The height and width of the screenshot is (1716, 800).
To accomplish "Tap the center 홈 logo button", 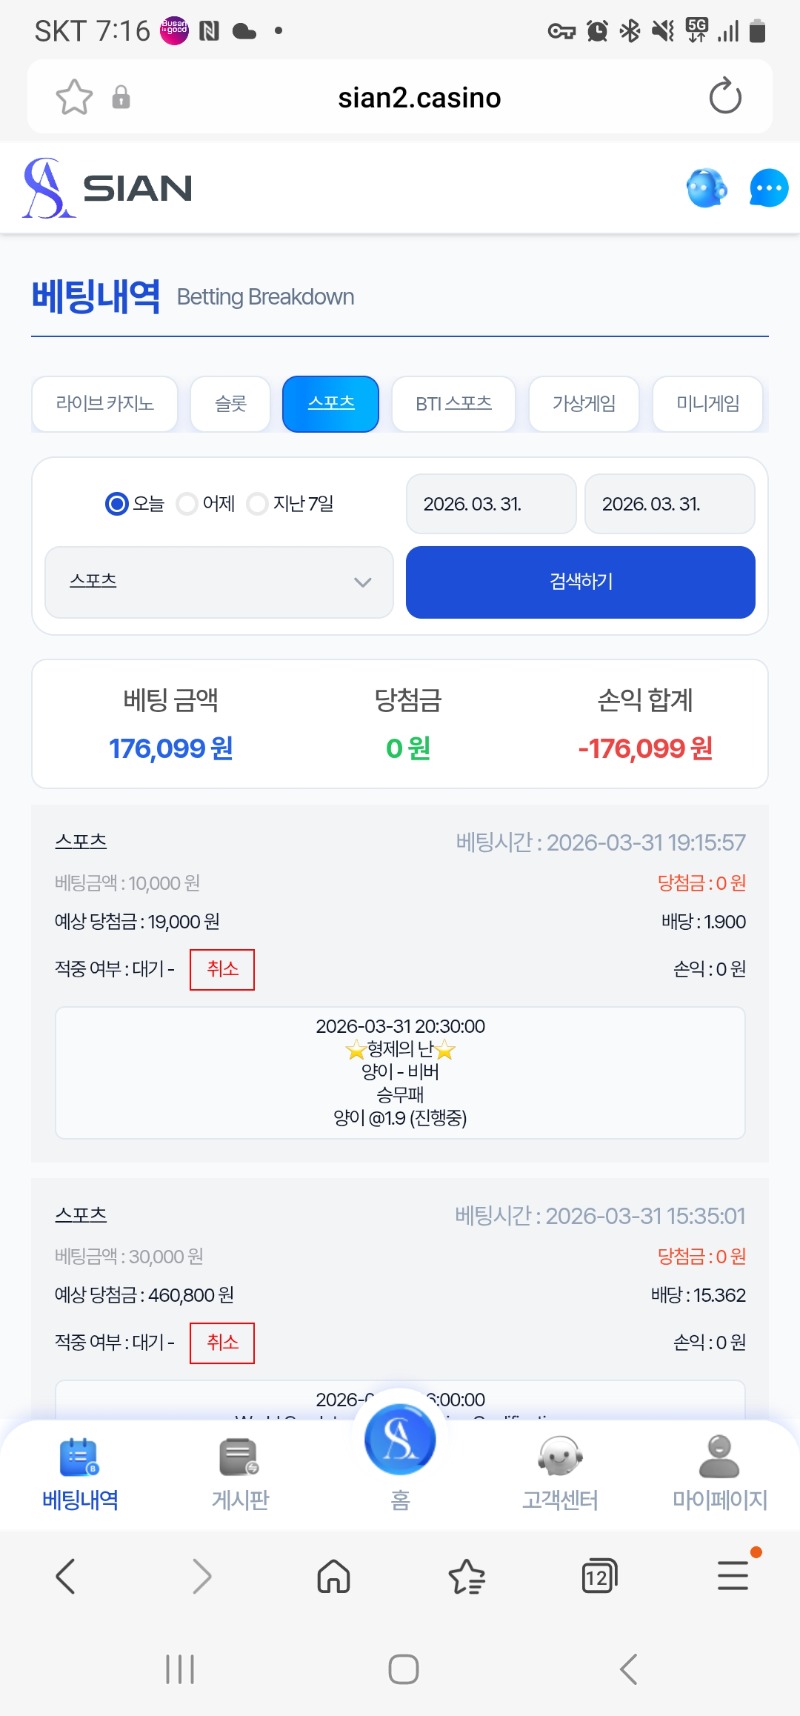I will pyautogui.click(x=400, y=1442).
